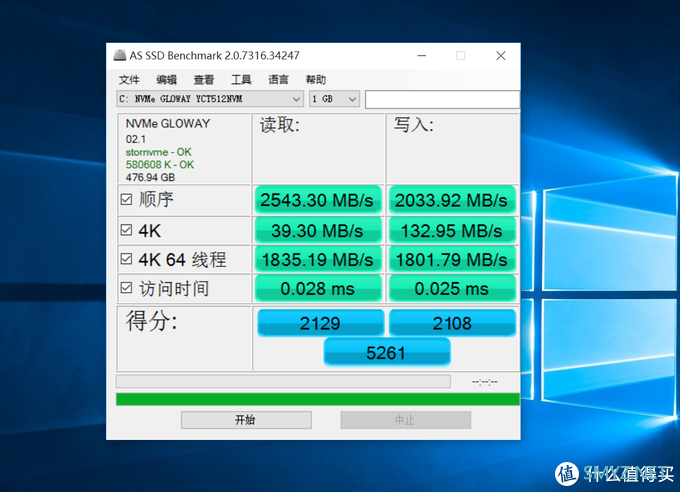Screen dimensions: 680x492
Task: Click the stornvme - OK driver status text
Action: tap(158, 152)
